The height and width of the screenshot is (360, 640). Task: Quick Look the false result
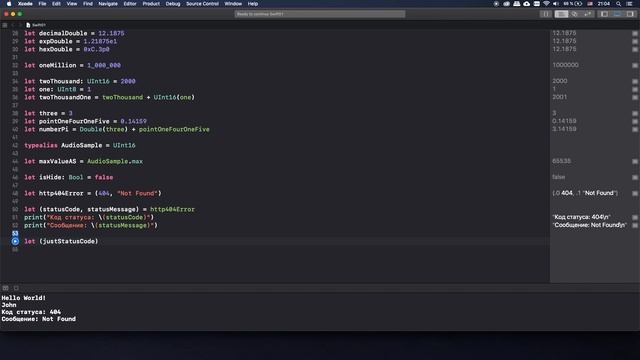click(x=635, y=177)
